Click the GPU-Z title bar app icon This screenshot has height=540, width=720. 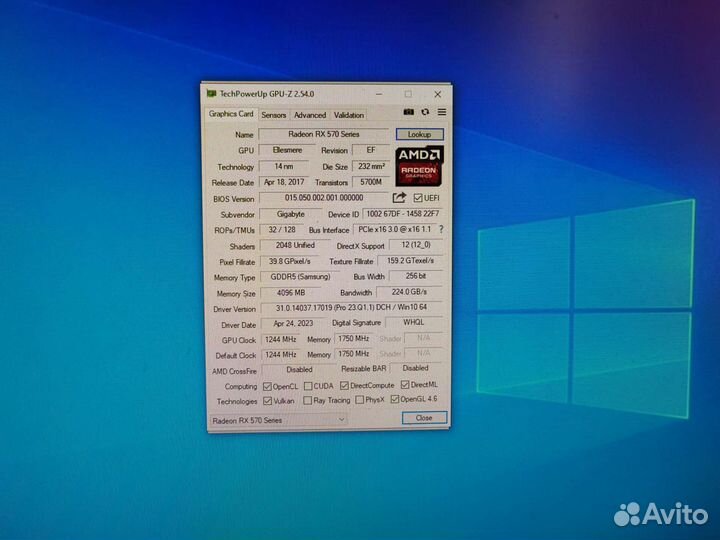(x=211, y=94)
